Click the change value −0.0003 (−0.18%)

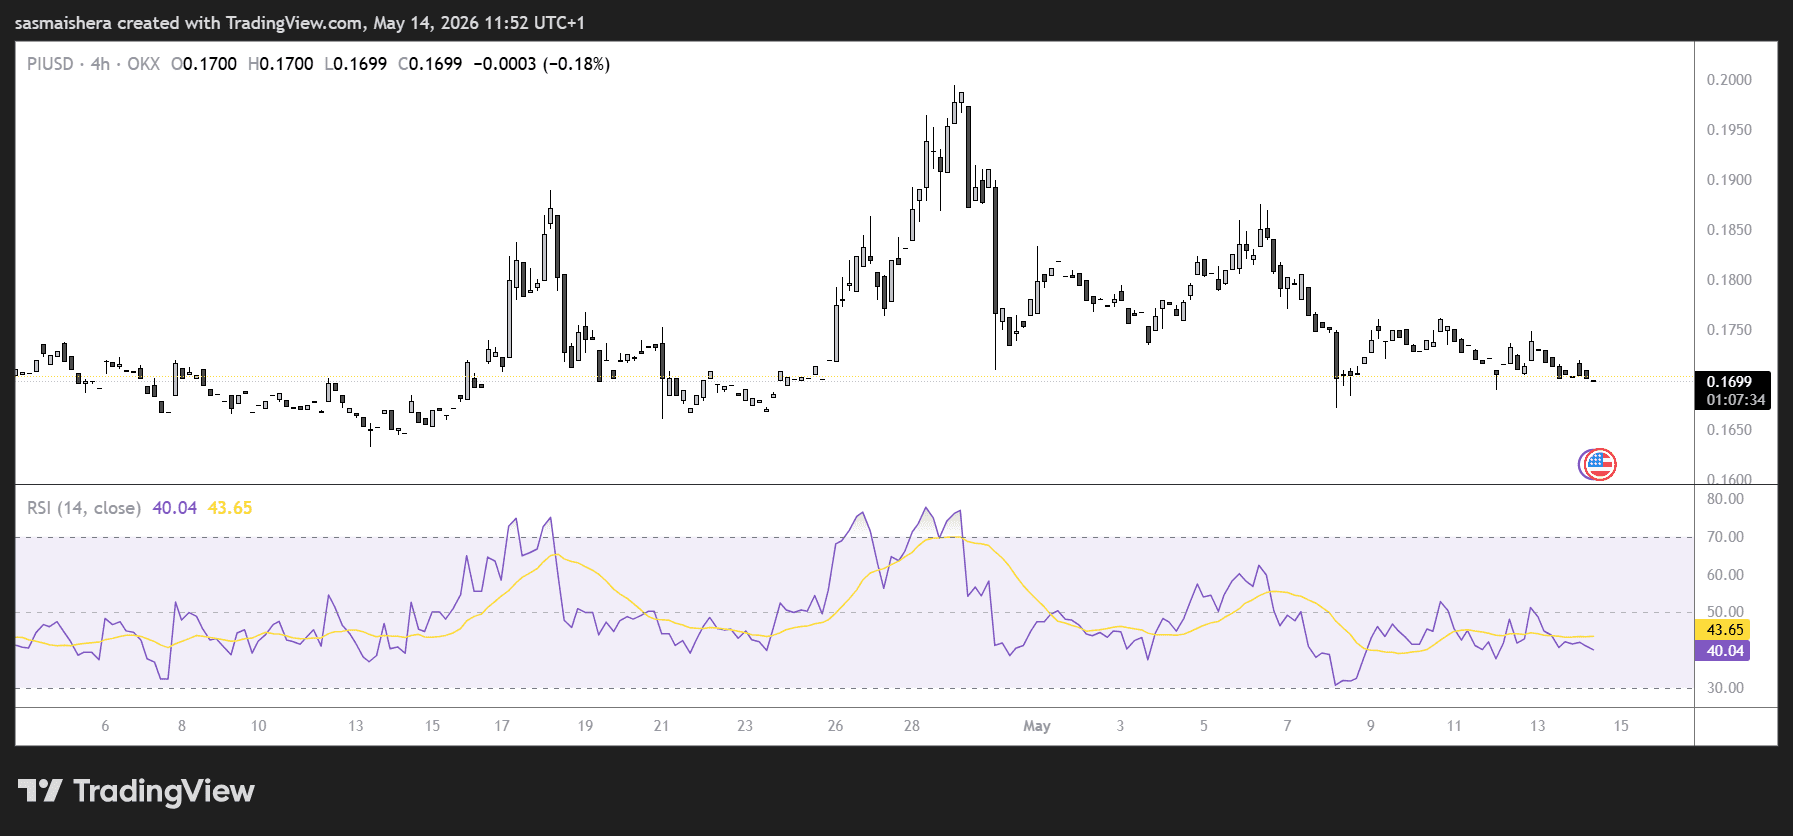click(x=541, y=64)
